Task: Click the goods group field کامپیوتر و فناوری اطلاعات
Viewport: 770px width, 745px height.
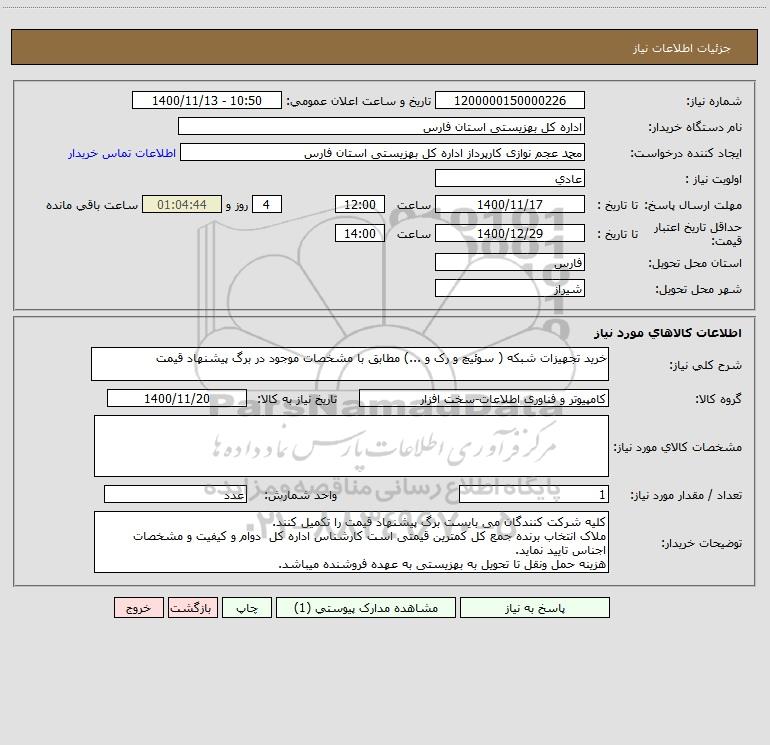Action: (x=484, y=398)
